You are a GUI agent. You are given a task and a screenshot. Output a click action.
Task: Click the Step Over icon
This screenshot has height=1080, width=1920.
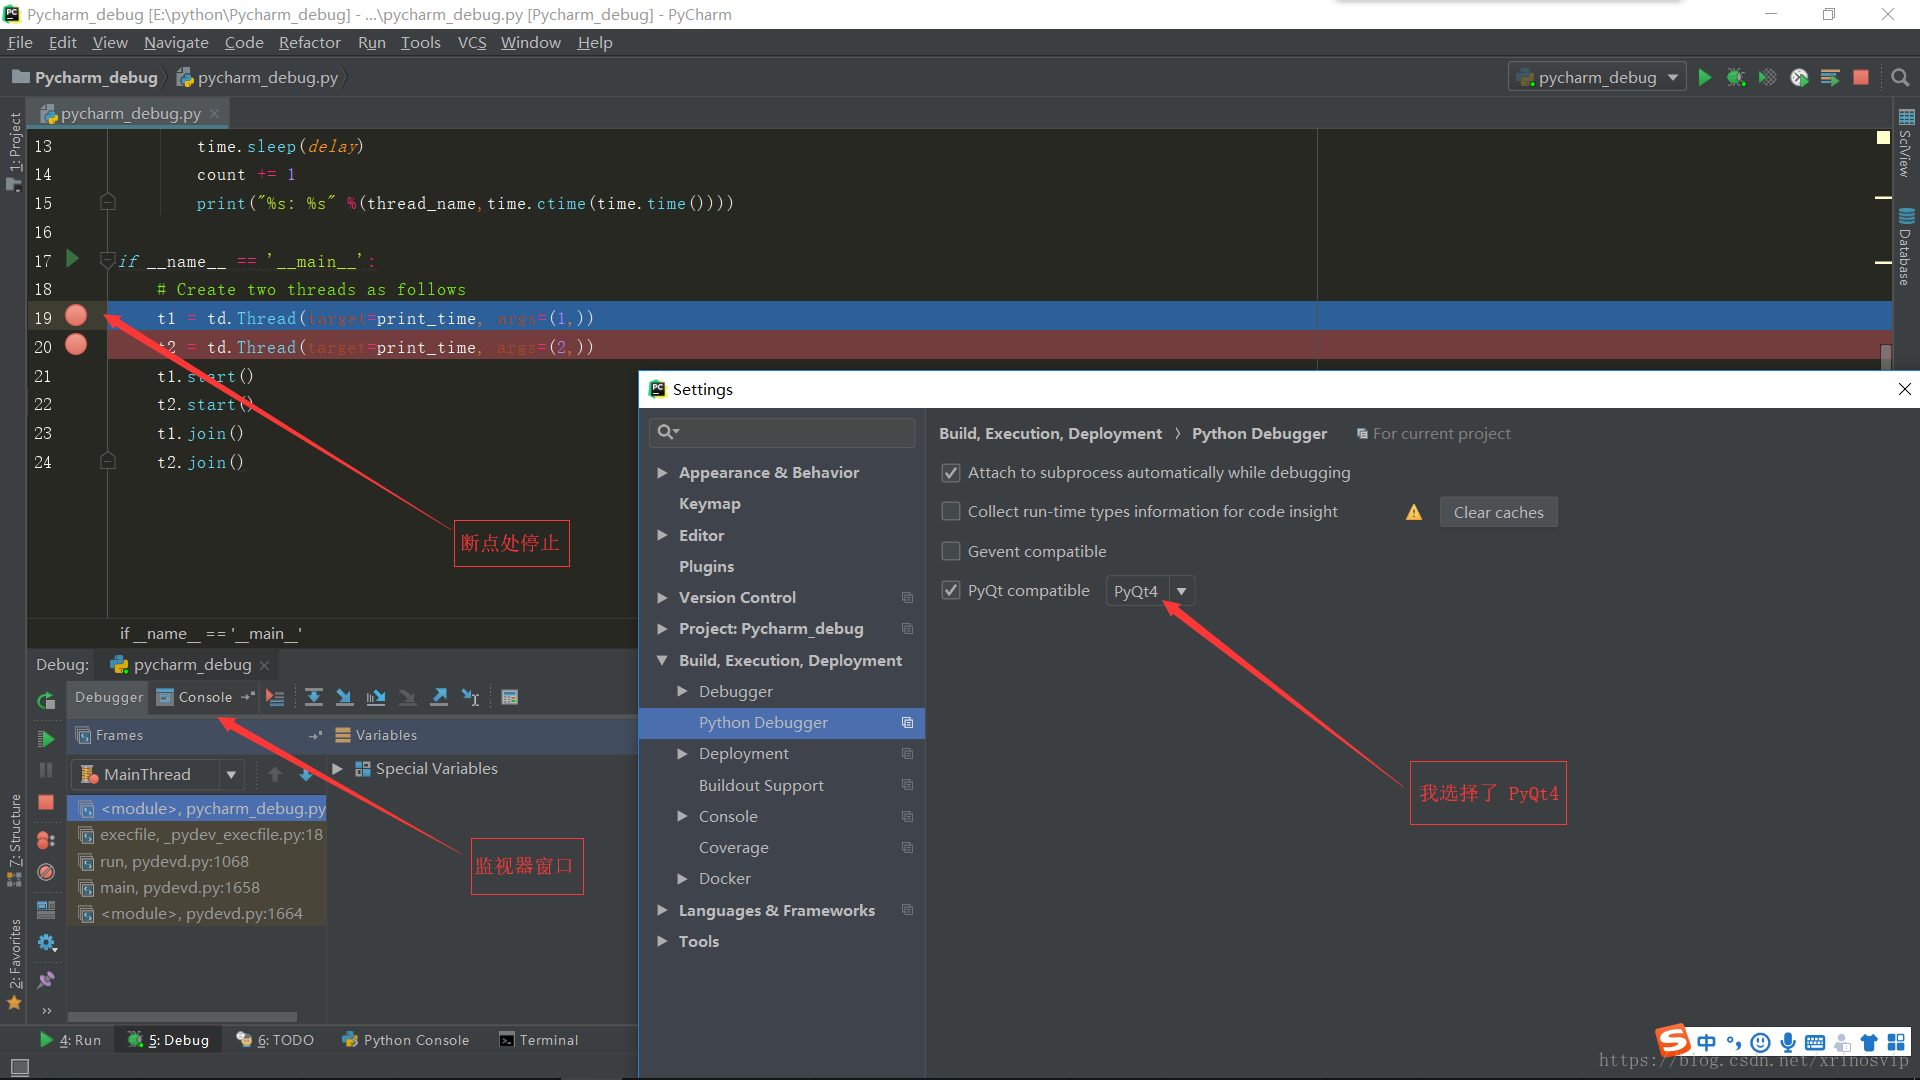point(313,697)
